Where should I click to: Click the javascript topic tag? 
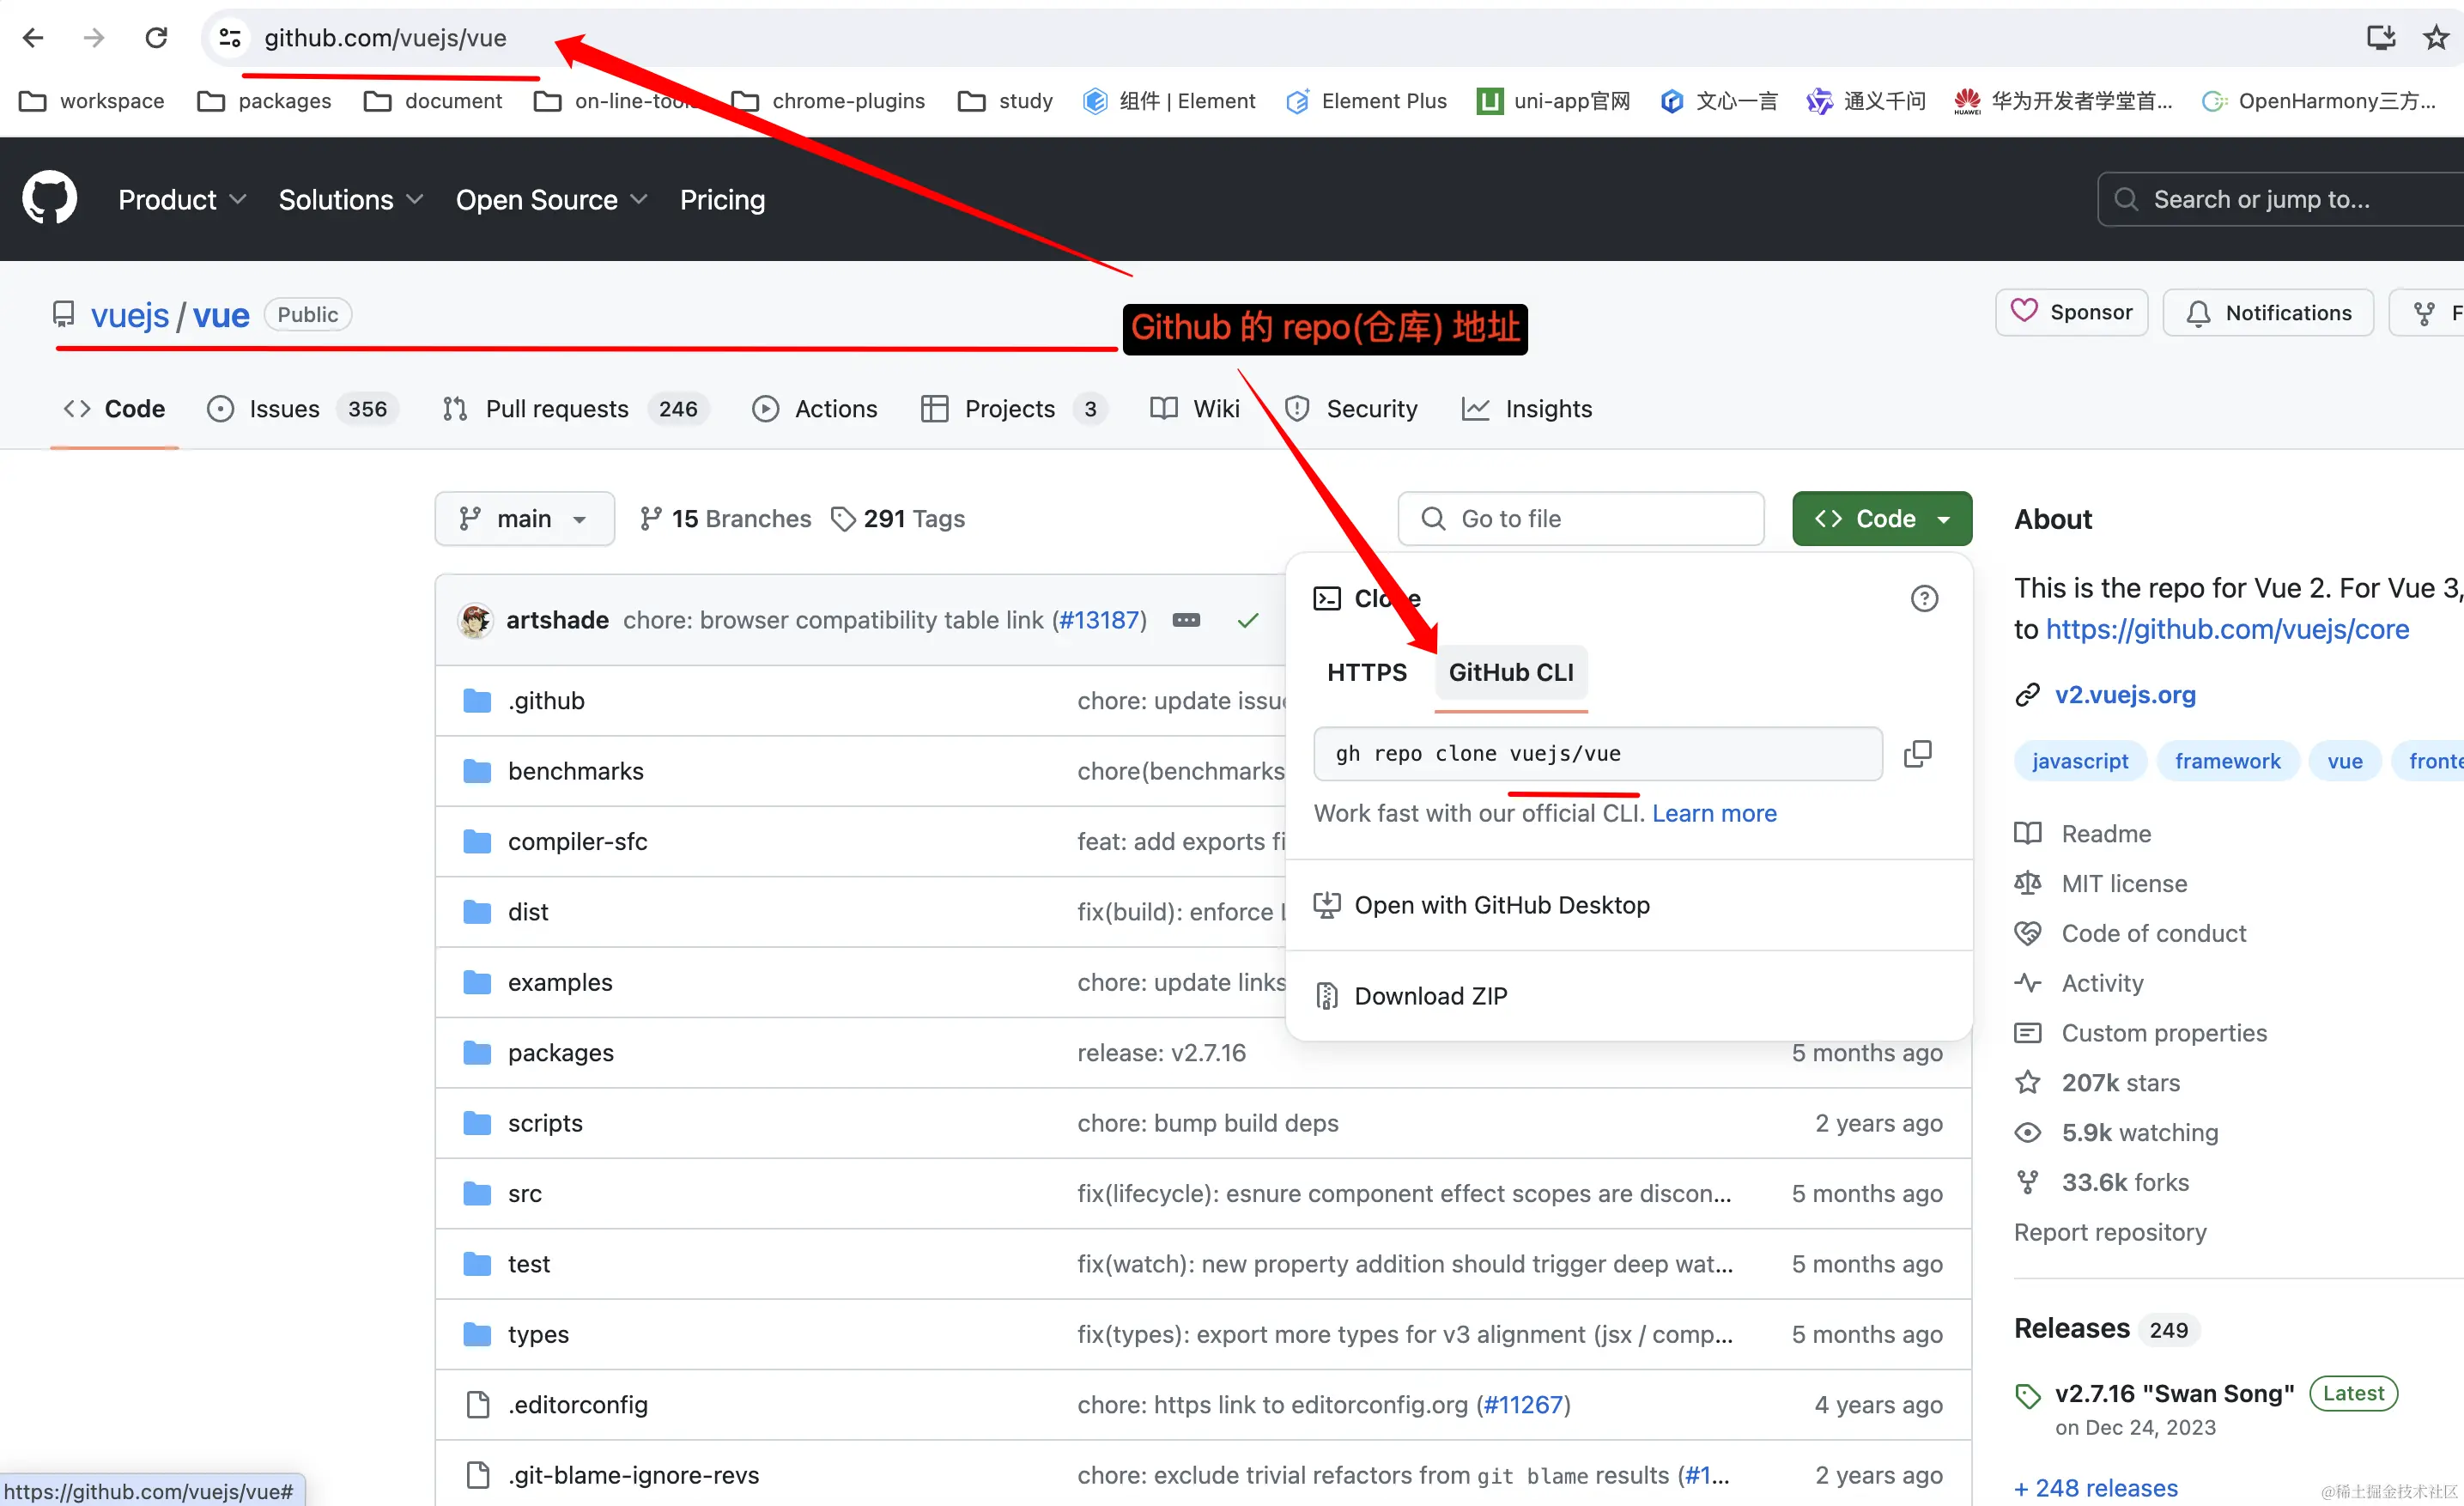click(x=2080, y=761)
